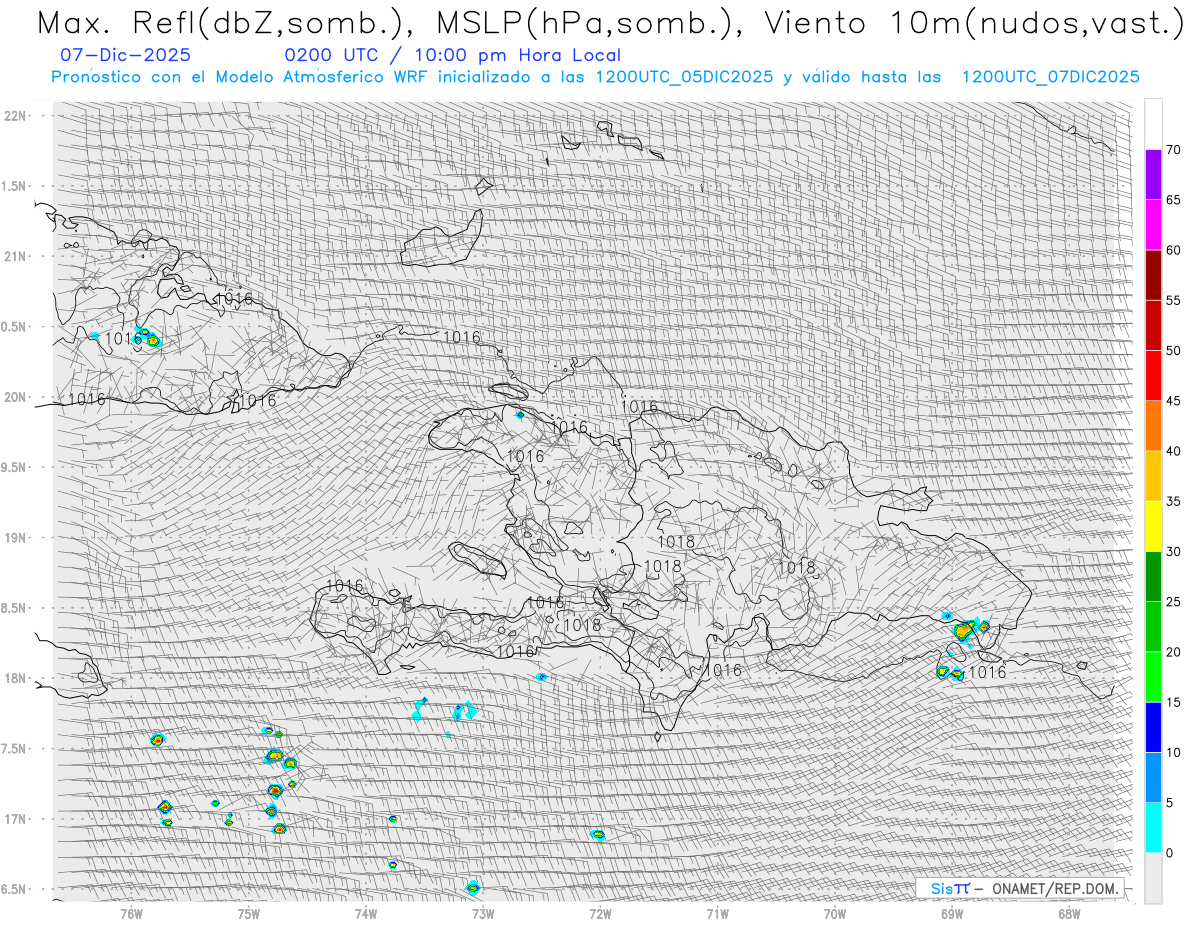This screenshot has width=1200, height=927.
Task: Select the gold 35-40 dBZ colorbar segment
Action: click(x=1153, y=476)
